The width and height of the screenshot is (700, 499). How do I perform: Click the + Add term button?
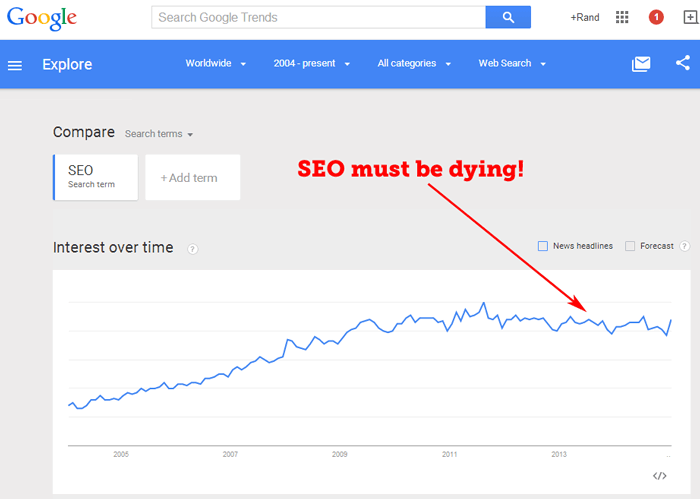193,177
